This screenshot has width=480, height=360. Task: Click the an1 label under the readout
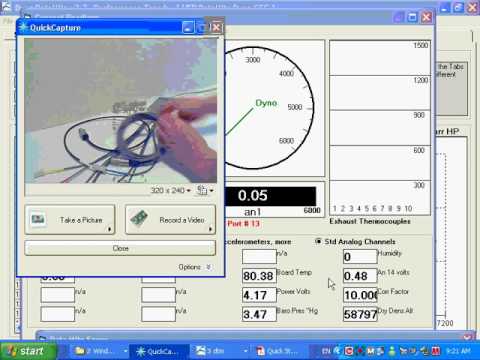point(252,212)
